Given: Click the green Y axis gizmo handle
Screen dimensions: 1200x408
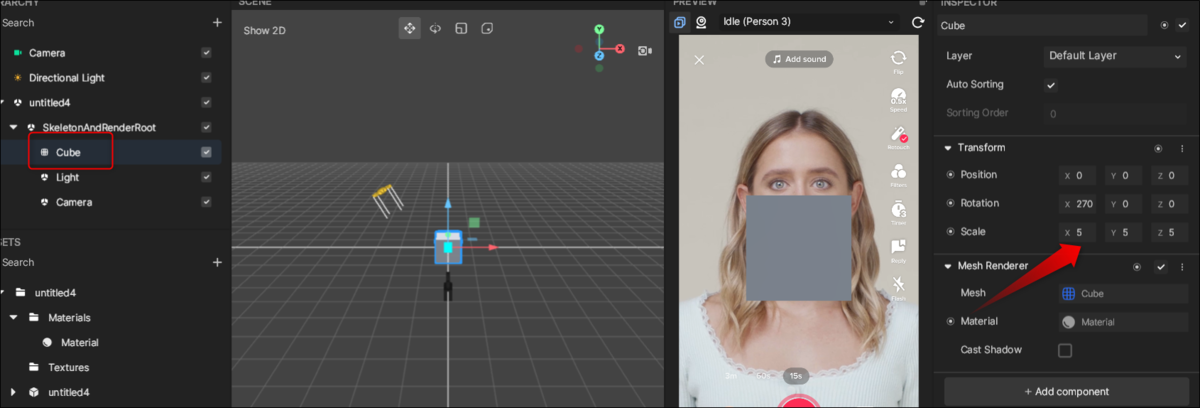Looking at the screenshot, I should click(x=598, y=30).
